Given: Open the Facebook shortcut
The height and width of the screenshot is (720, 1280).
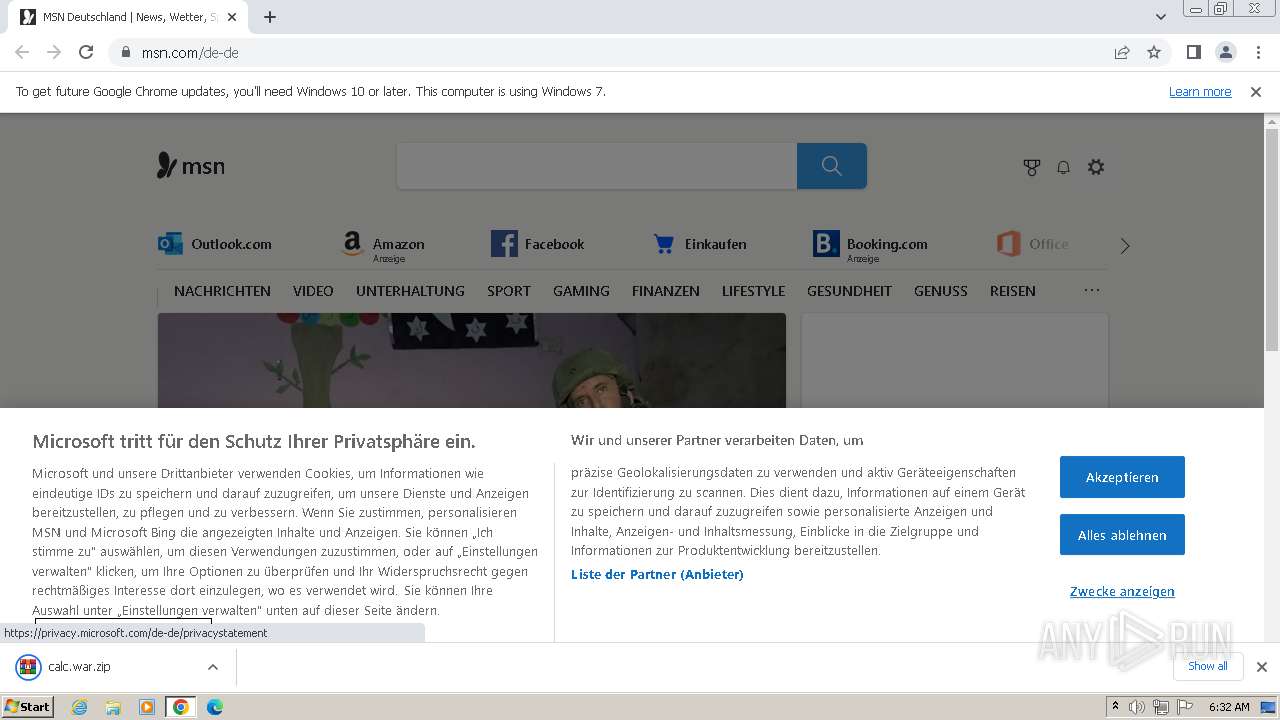Looking at the screenshot, I should coord(538,244).
